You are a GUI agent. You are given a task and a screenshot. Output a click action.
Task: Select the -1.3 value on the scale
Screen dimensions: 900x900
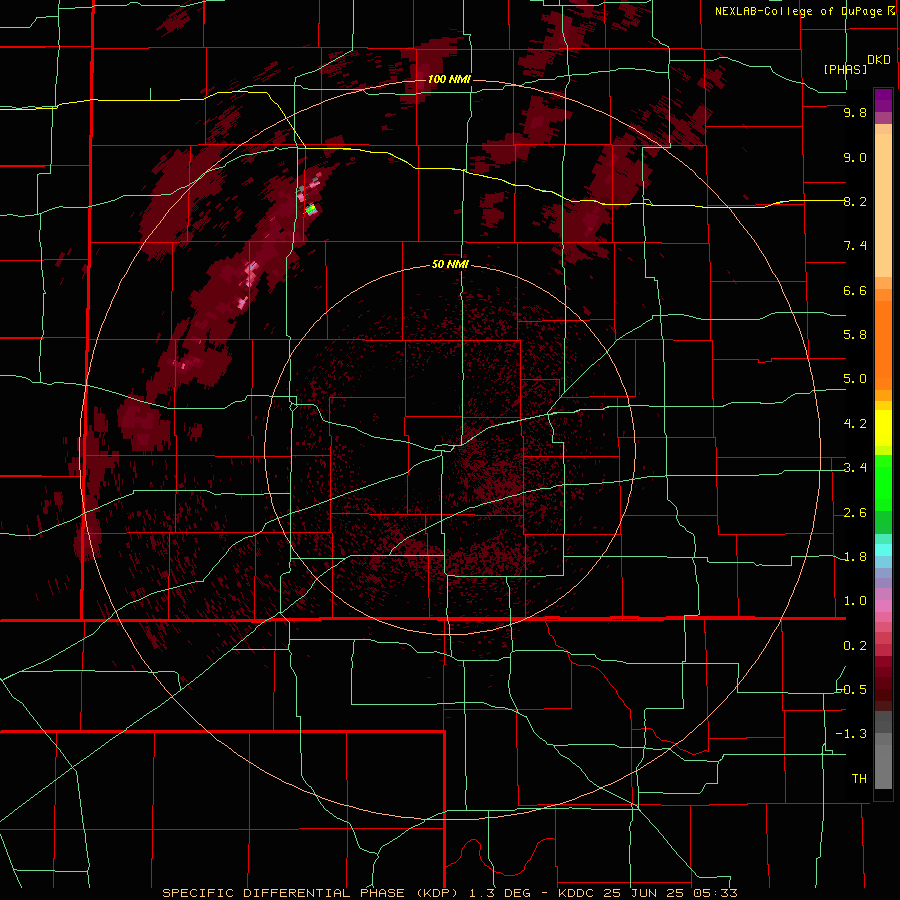(852, 734)
